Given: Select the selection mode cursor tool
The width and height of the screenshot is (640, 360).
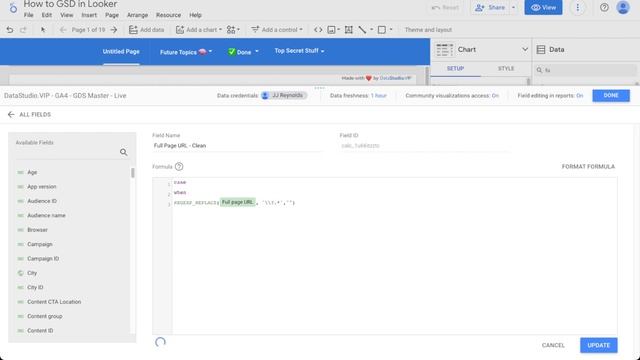Looking at the screenshot, I should click(x=43, y=30).
